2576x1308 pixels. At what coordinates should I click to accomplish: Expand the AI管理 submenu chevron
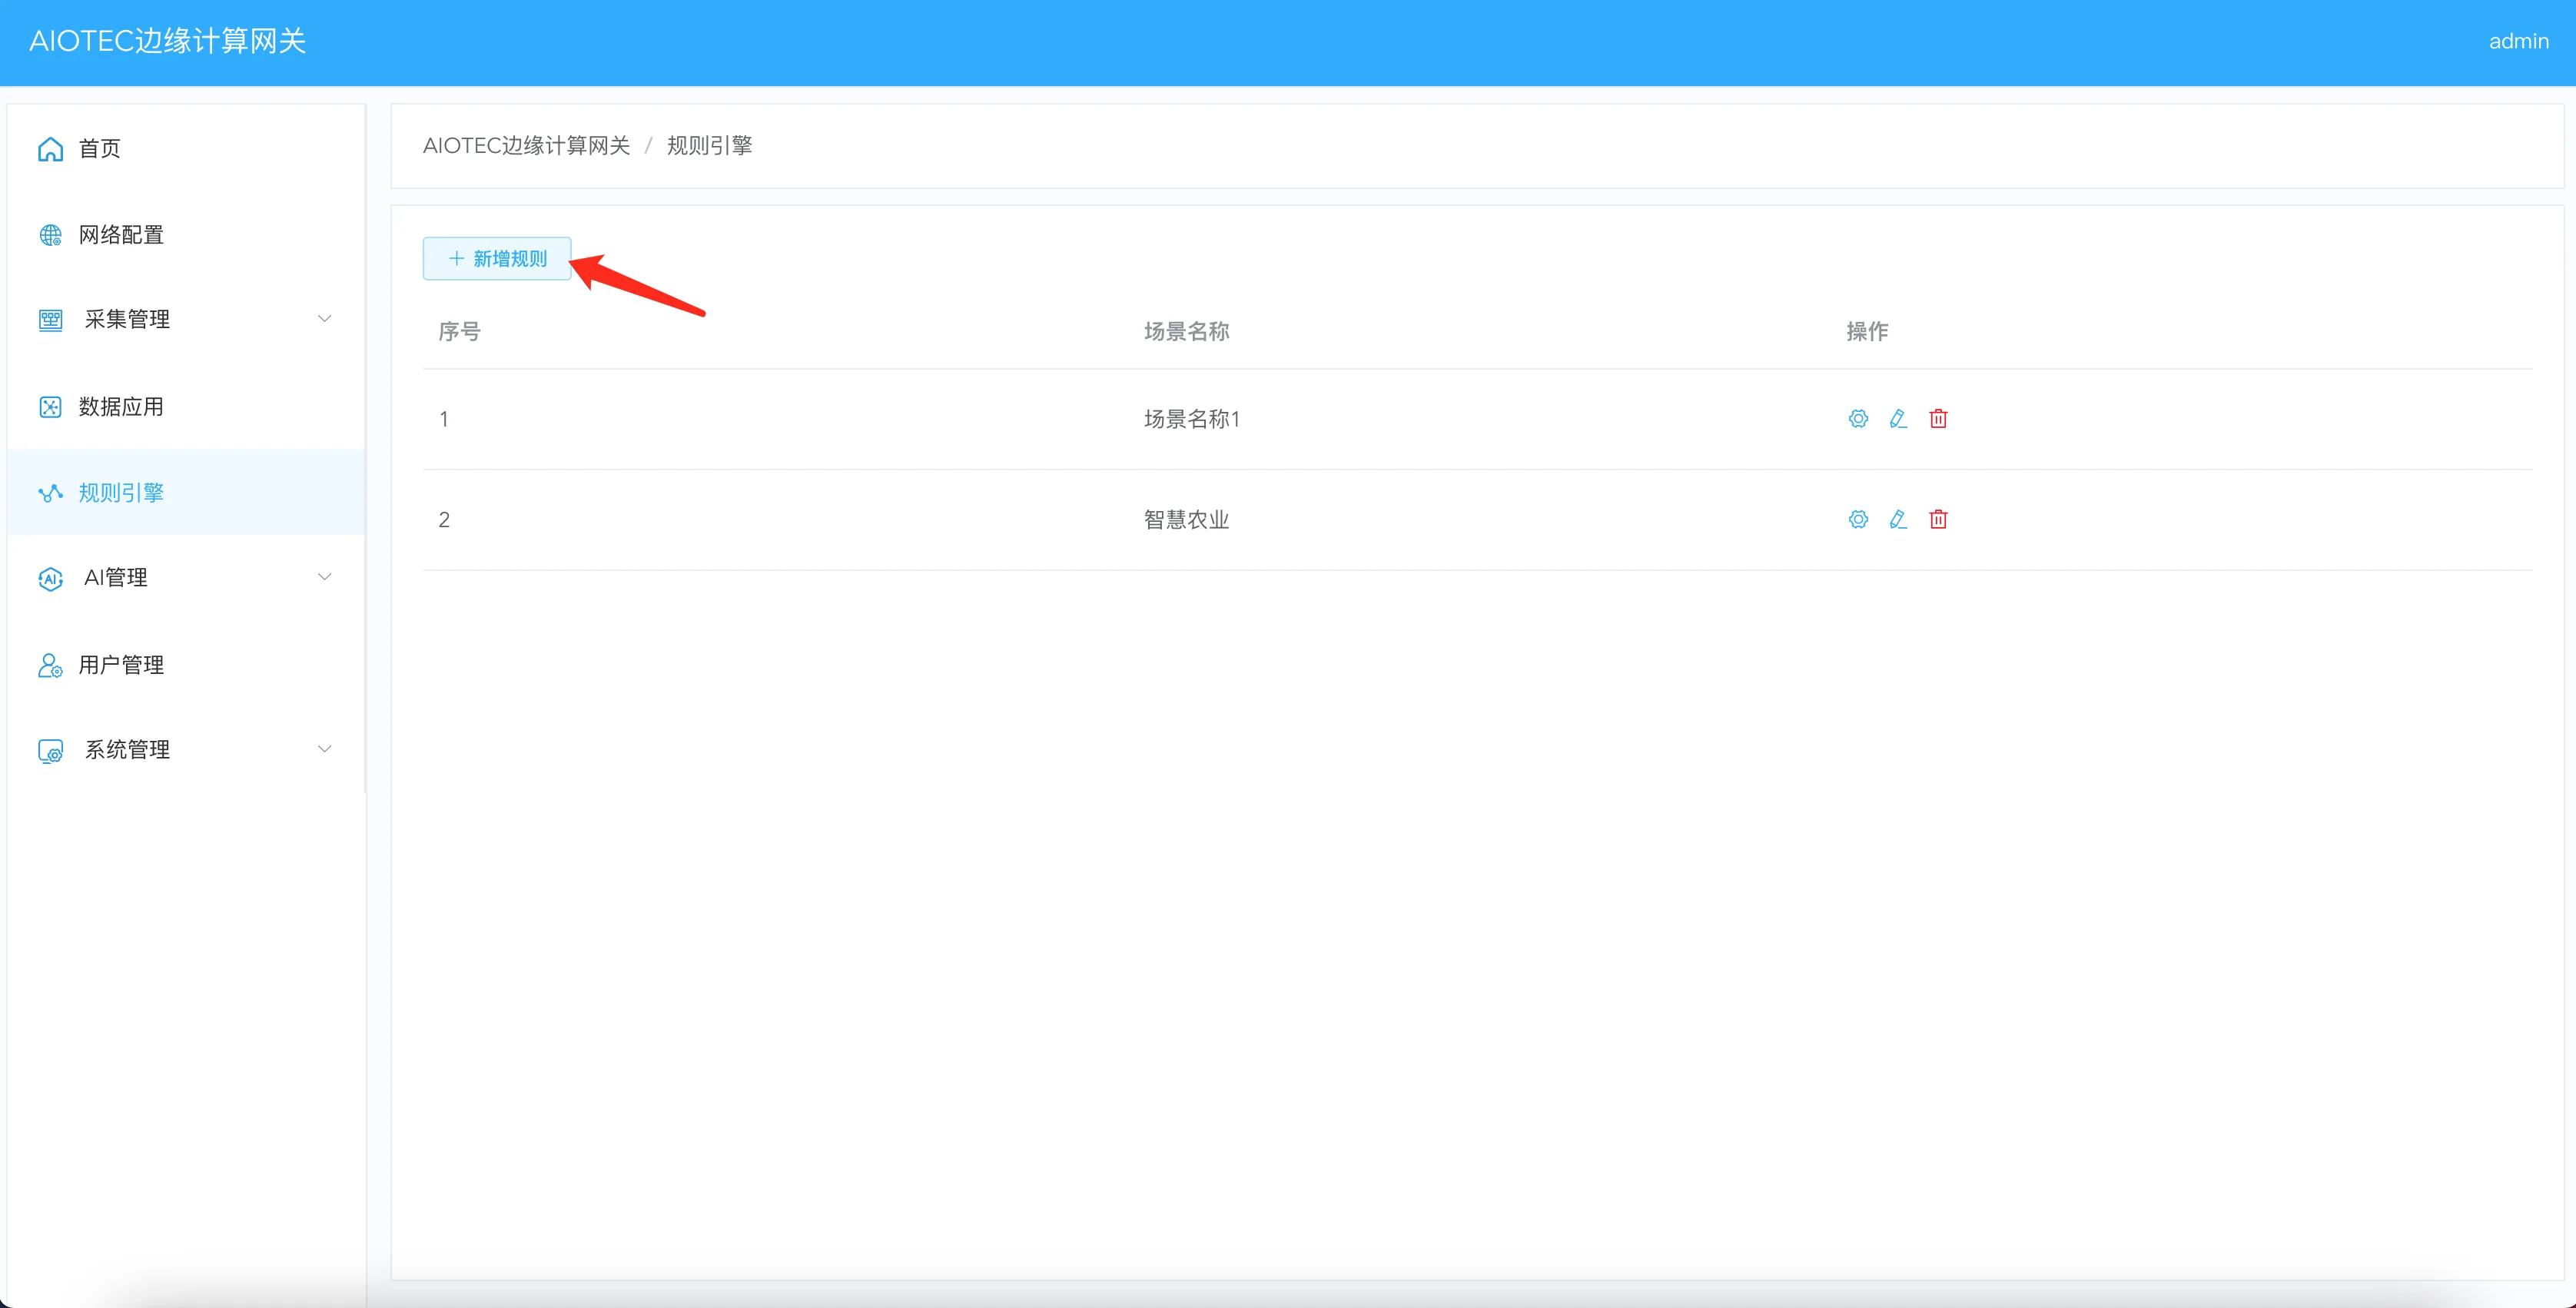(x=324, y=577)
